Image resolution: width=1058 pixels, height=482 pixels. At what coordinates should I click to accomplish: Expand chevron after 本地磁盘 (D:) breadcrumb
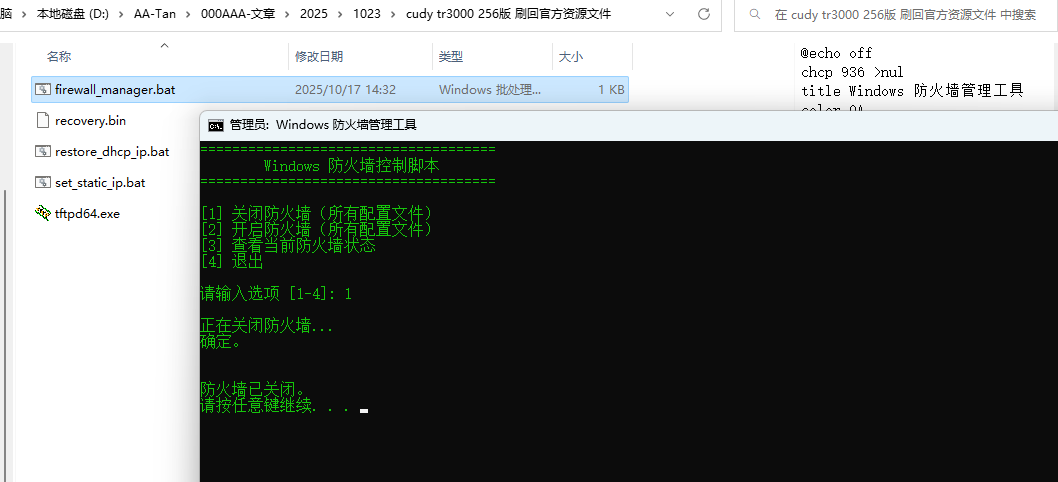click(121, 15)
